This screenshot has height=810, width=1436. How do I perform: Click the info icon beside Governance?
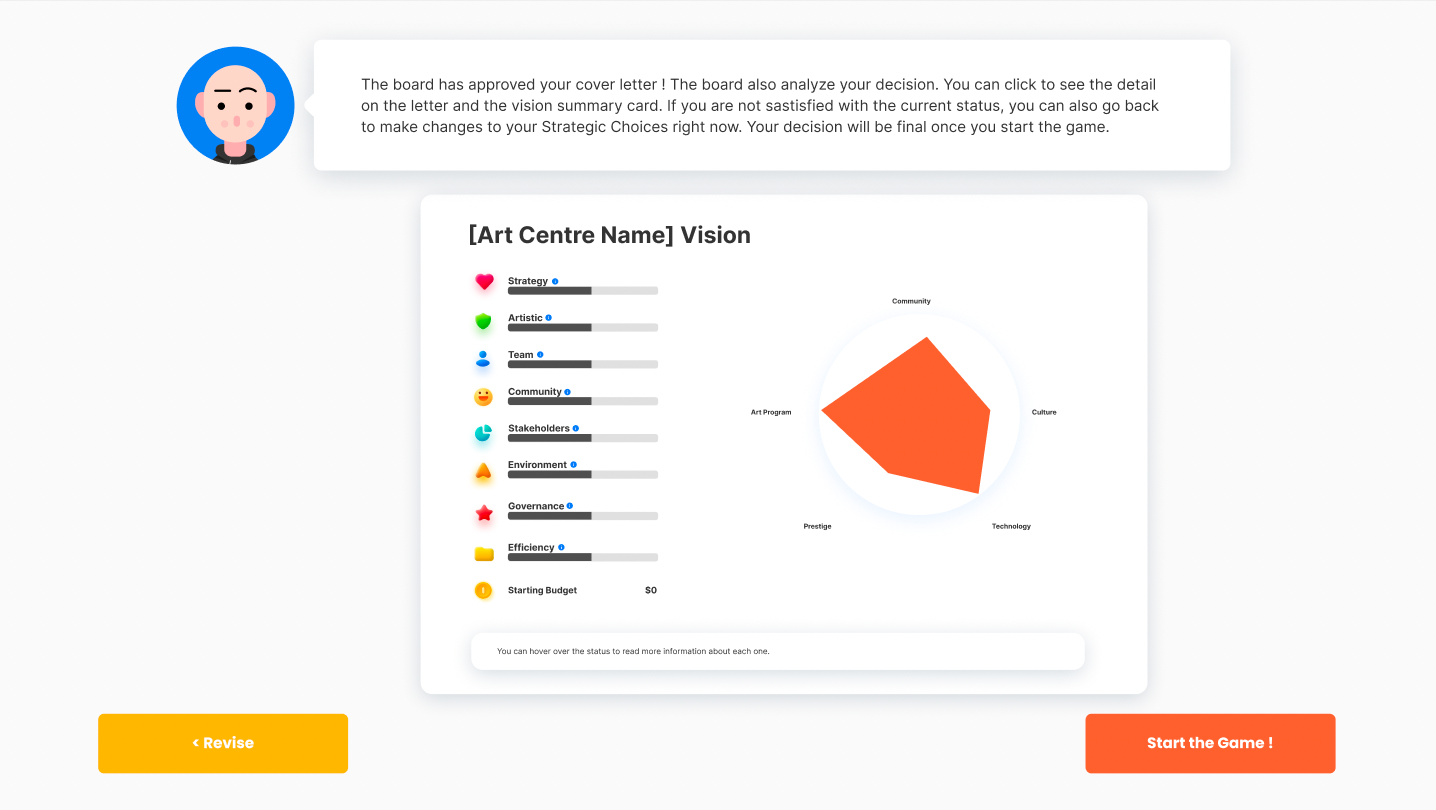point(570,506)
